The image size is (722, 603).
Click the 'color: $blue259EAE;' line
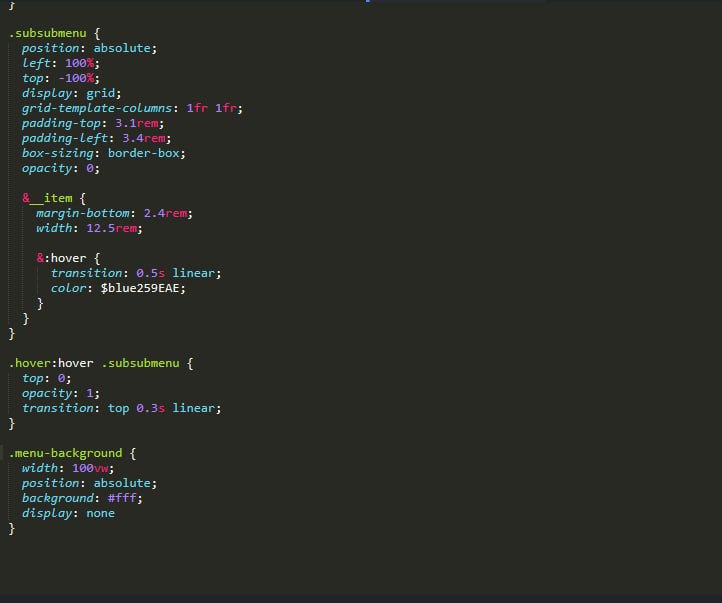pos(118,288)
